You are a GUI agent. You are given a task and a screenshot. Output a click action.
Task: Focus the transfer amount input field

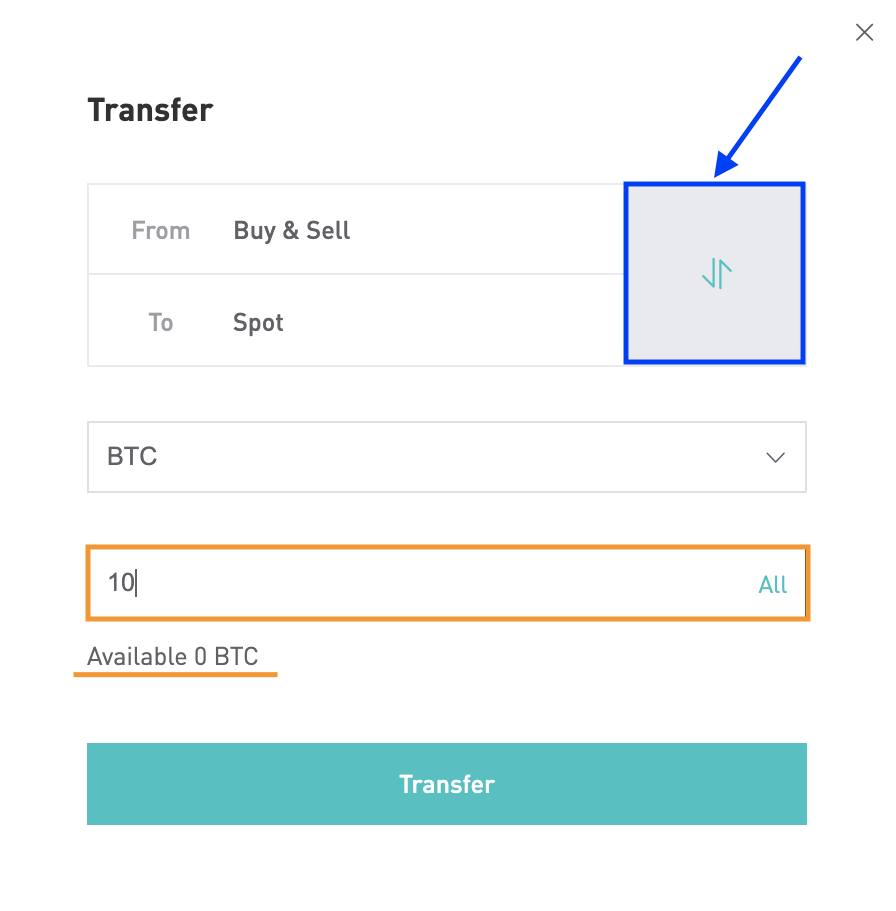(447, 583)
